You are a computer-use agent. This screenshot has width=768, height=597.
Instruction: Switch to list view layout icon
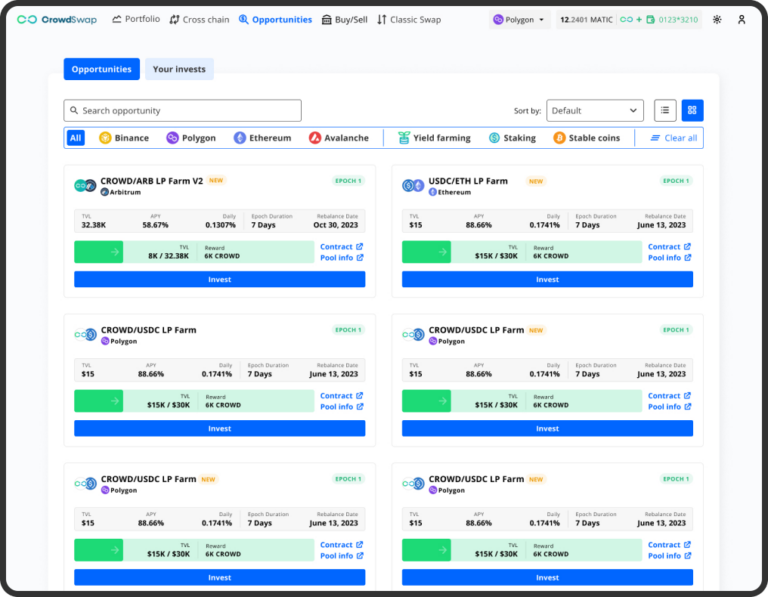click(665, 111)
